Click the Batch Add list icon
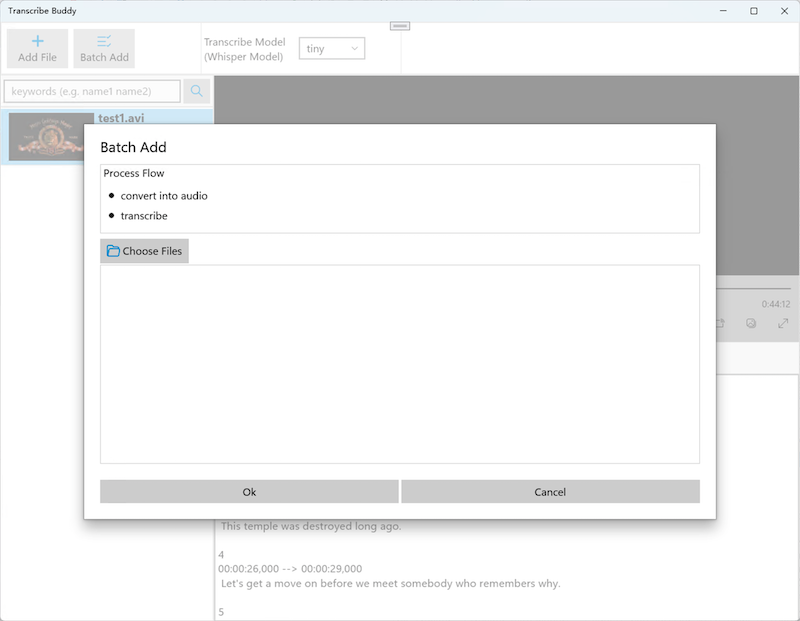Viewport: 800px width, 621px height. tap(104, 41)
